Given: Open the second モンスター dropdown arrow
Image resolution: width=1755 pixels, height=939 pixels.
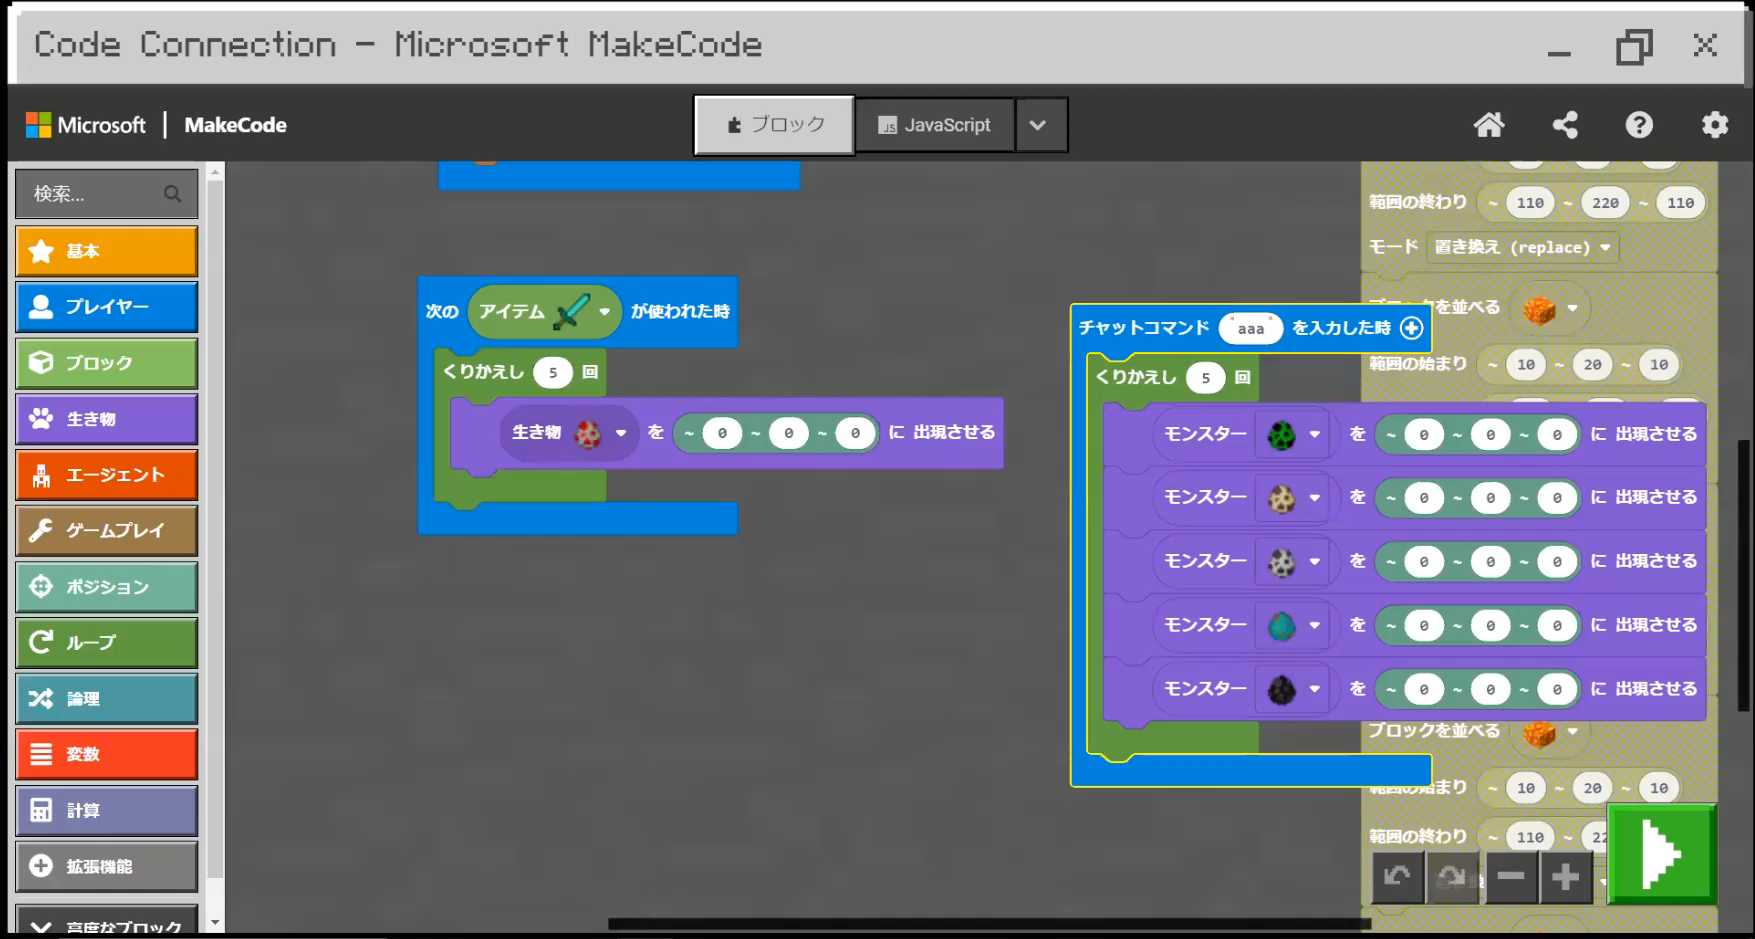Looking at the screenshot, I should [x=1315, y=498].
